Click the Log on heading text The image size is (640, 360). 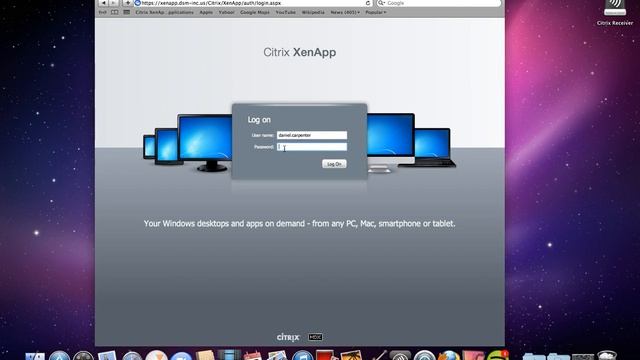click(259, 120)
